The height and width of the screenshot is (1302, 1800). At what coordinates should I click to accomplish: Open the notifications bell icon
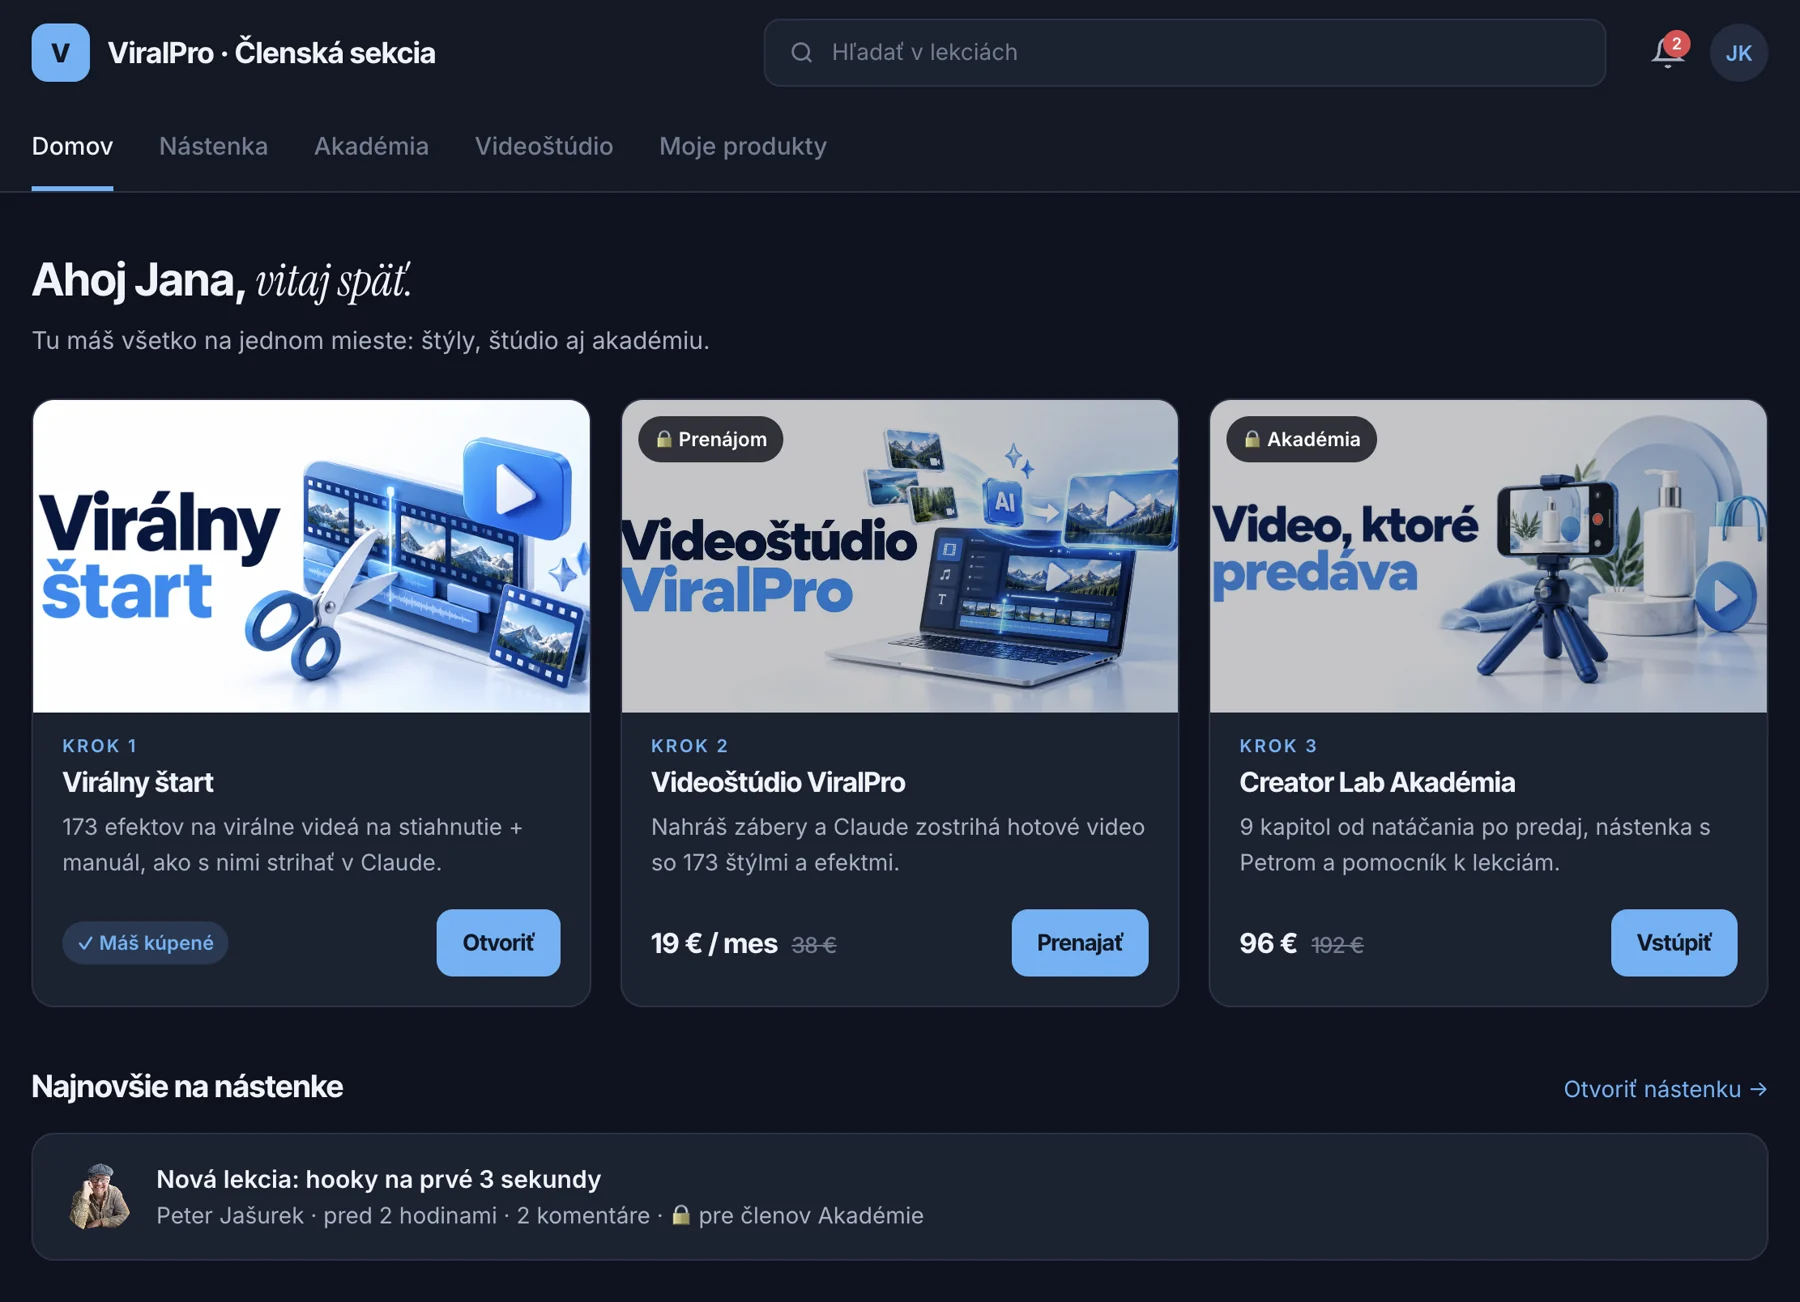pyautogui.click(x=1667, y=52)
